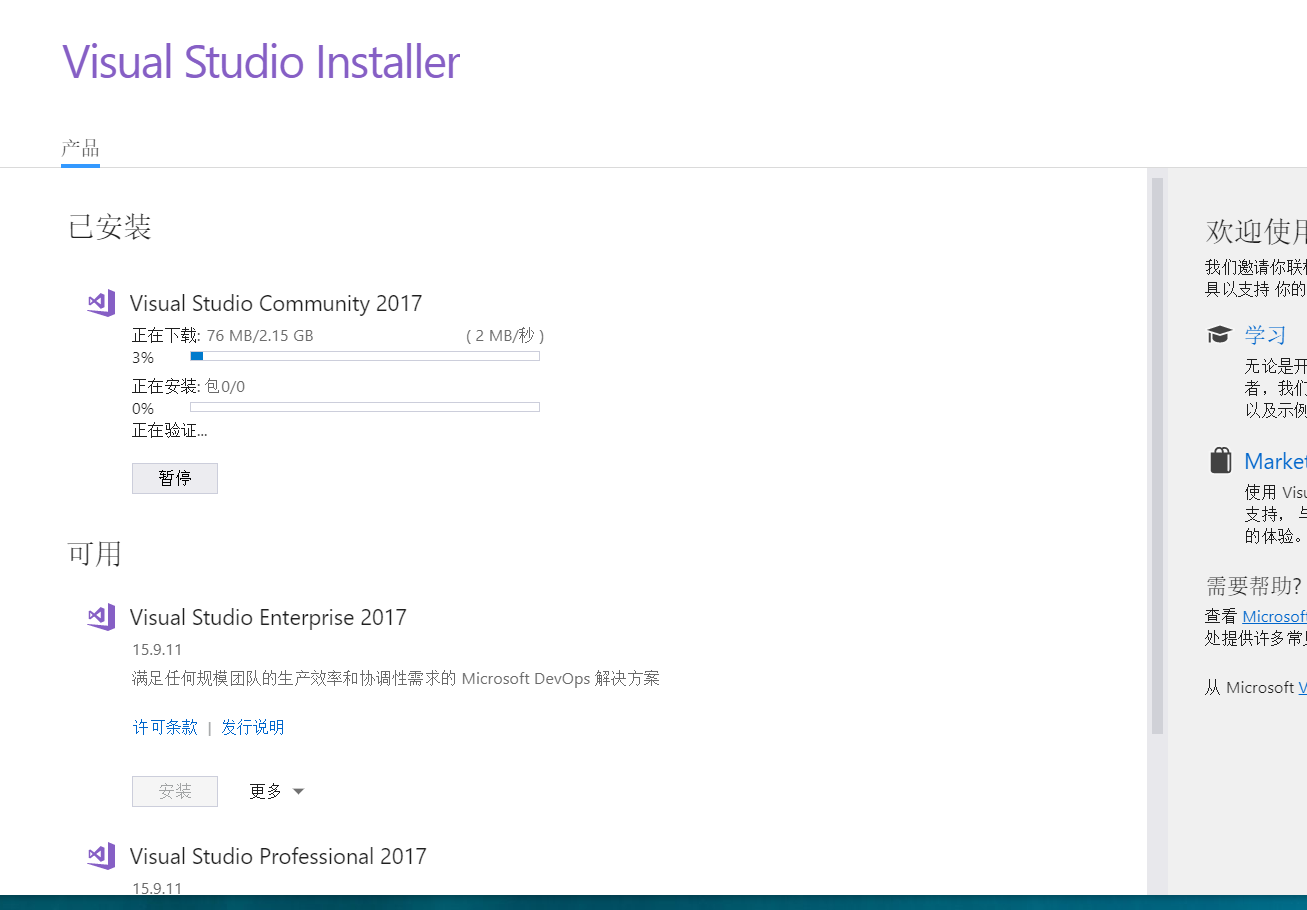
Task: Click the Enterprise version number 15.9.11
Action: pyautogui.click(x=157, y=649)
